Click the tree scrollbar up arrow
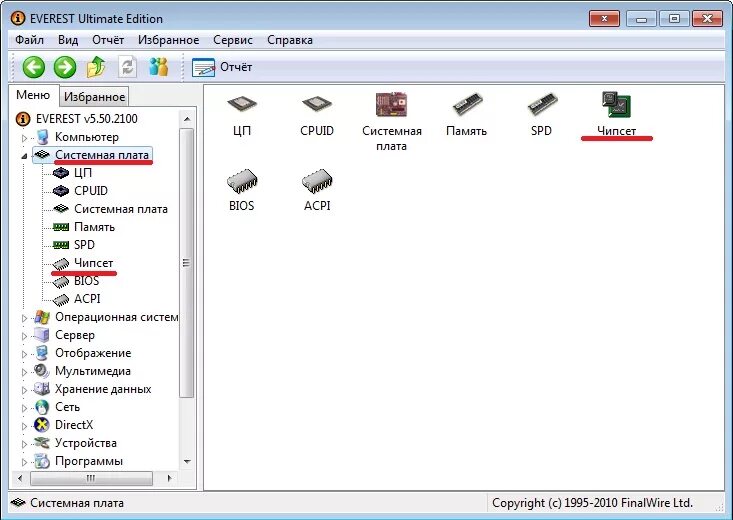The image size is (733, 520). pyautogui.click(x=187, y=119)
